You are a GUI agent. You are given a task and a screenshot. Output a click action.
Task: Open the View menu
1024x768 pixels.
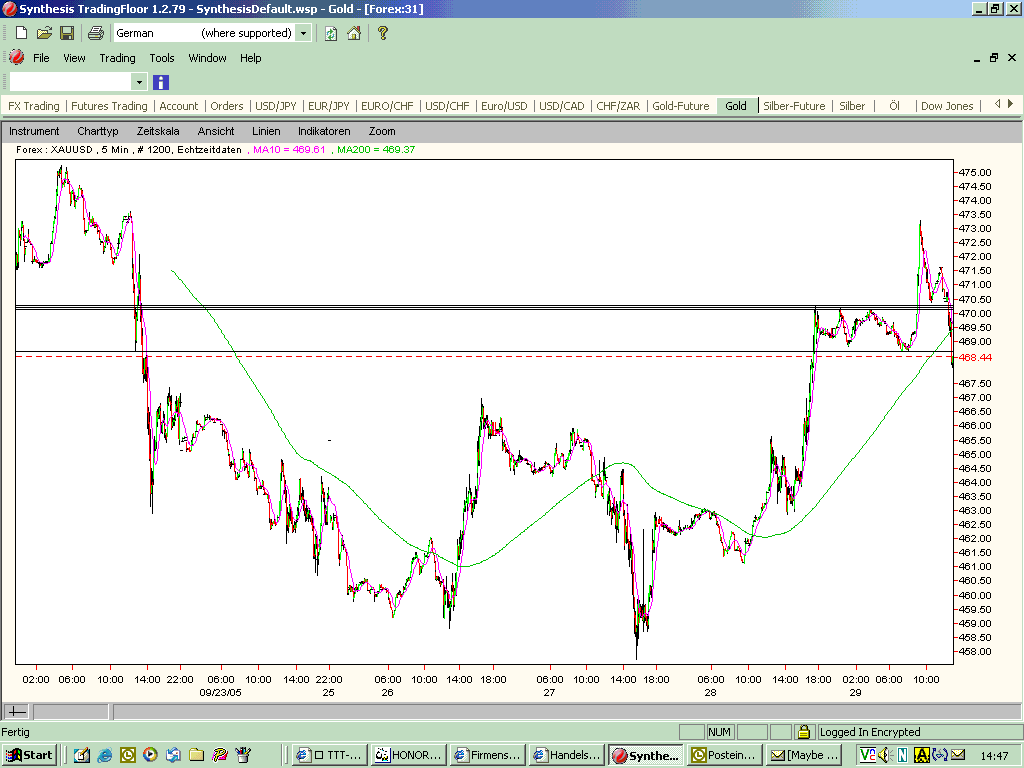[x=74, y=58]
